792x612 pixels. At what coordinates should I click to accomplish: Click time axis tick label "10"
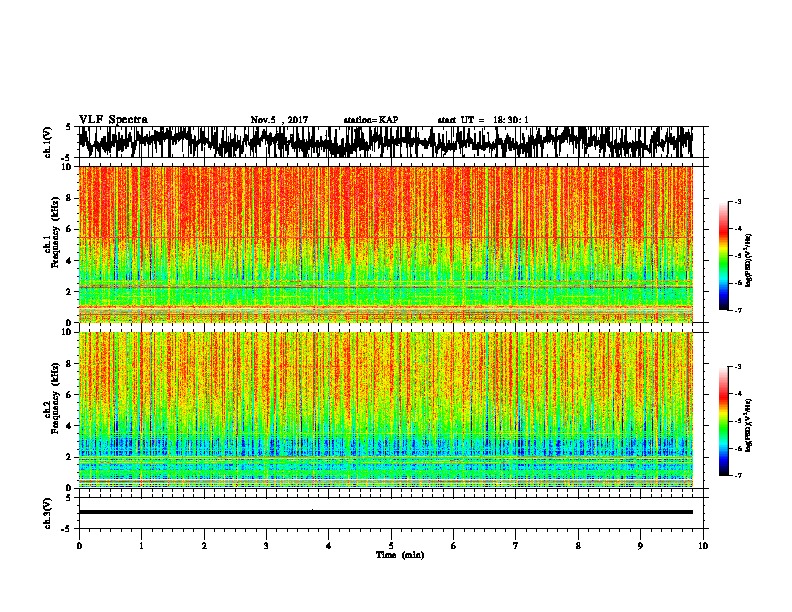point(703,545)
